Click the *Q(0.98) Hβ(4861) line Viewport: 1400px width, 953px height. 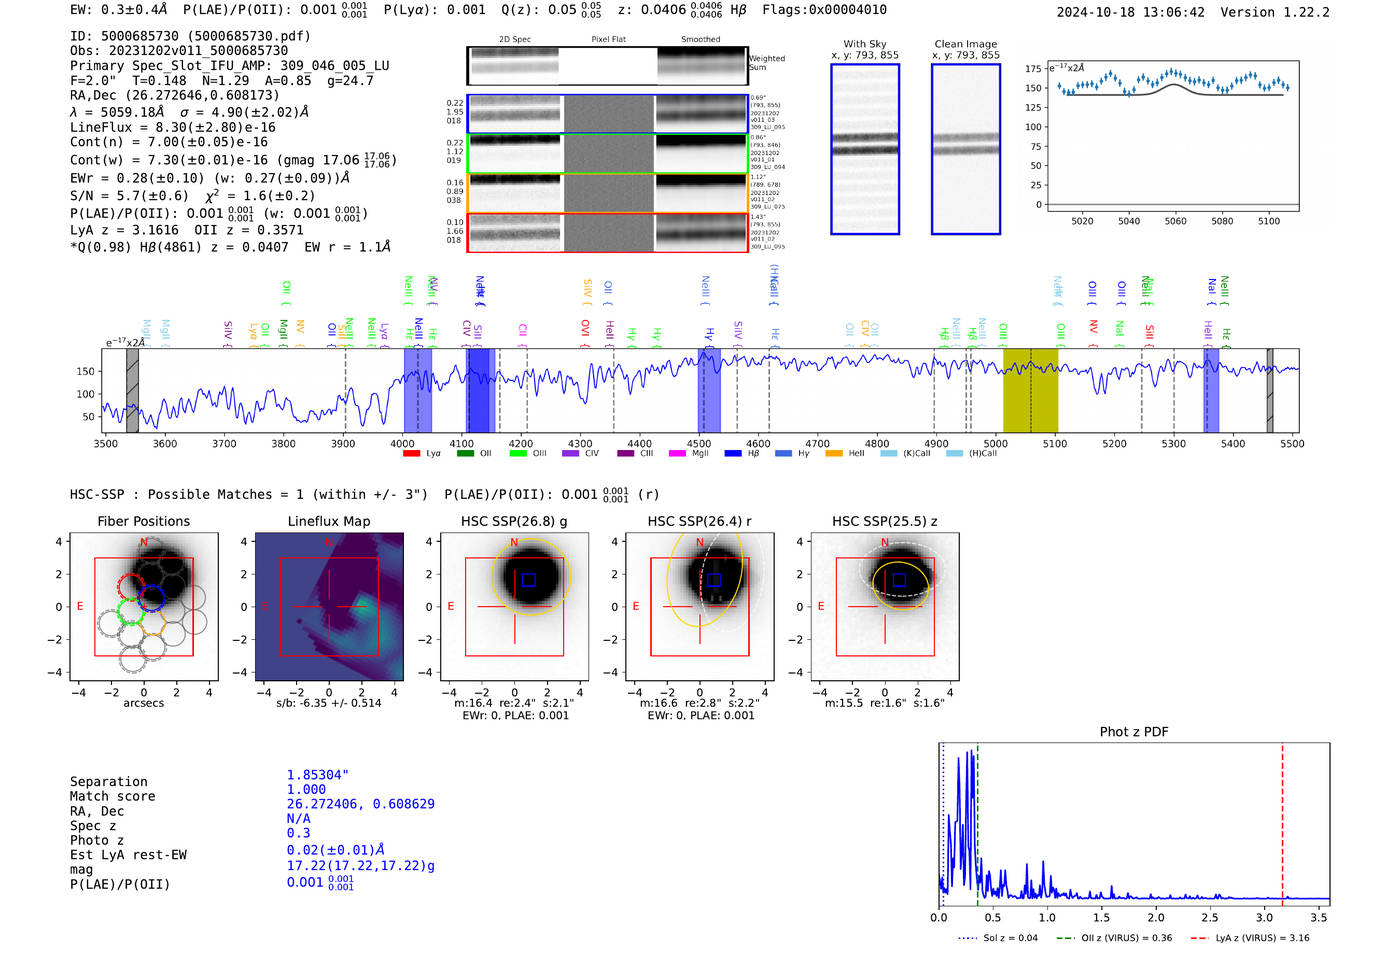pyautogui.click(x=230, y=247)
